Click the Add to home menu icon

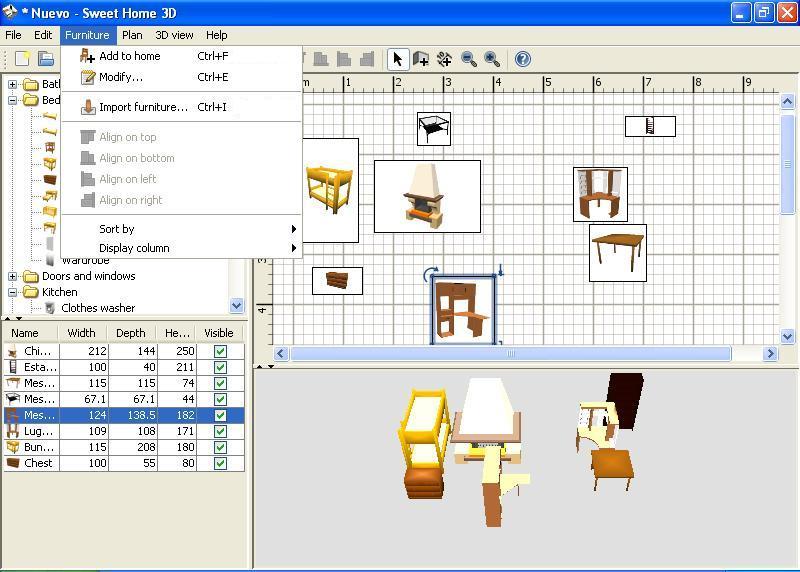[x=87, y=56]
